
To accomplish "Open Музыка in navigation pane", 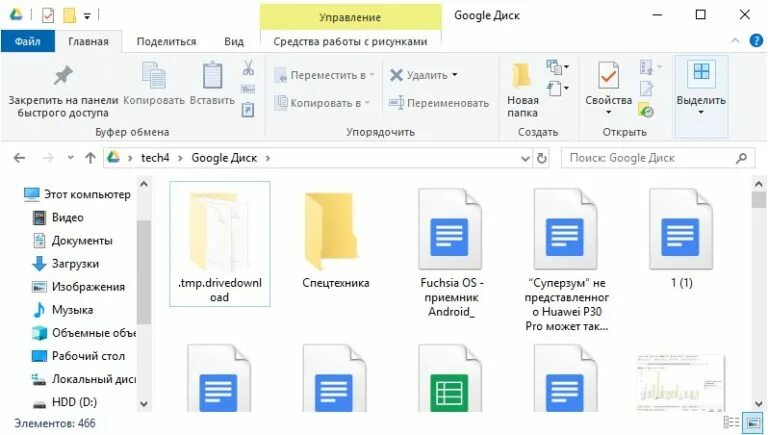I will tap(63, 310).
